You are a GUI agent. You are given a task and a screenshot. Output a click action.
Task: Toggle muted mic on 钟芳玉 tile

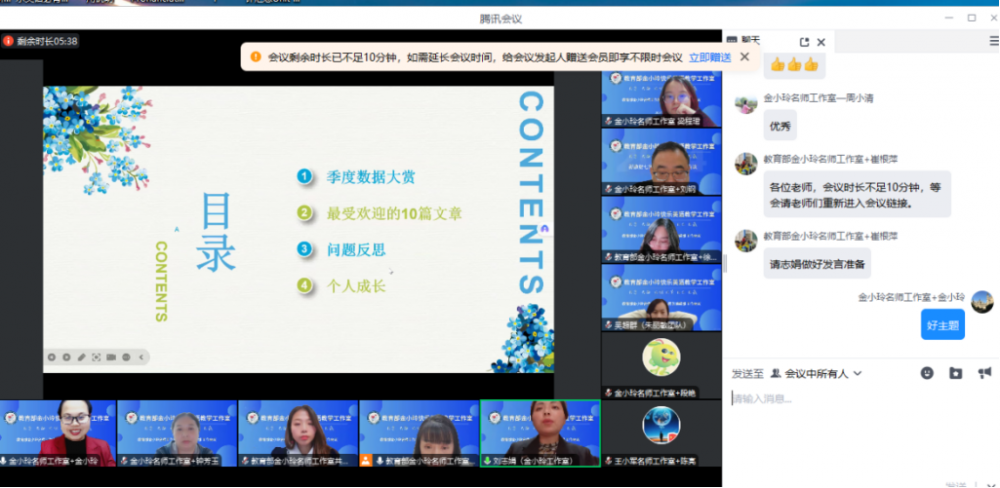(x=124, y=461)
